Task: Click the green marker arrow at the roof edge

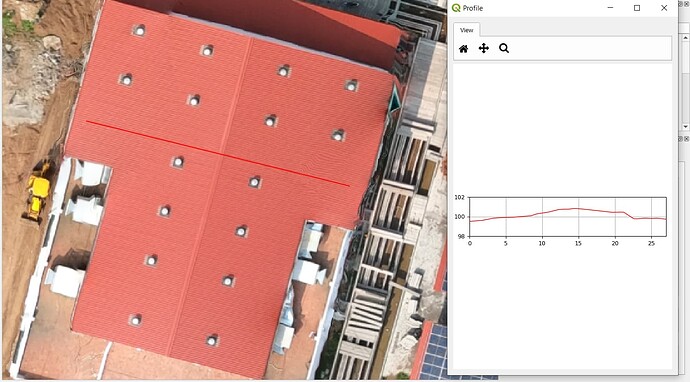Action: pos(394,100)
